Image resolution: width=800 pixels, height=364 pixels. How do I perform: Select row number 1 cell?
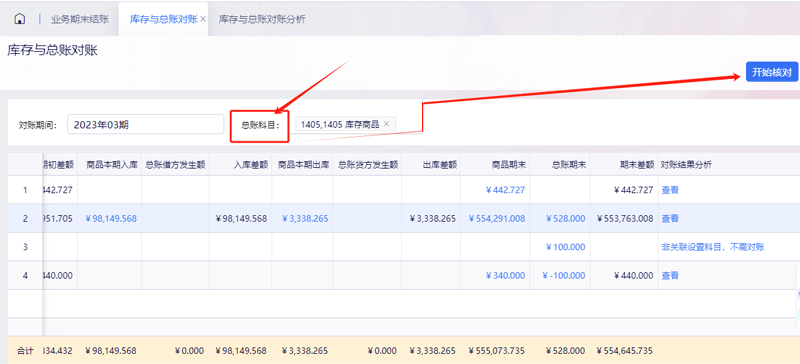point(25,190)
